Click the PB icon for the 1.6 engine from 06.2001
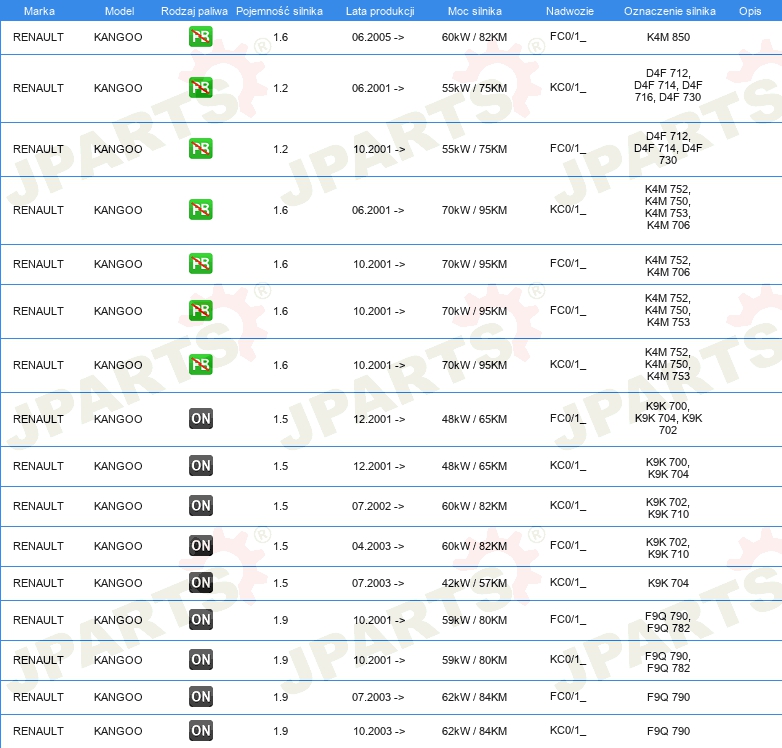Viewport: 782px width, 748px height. [200, 210]
